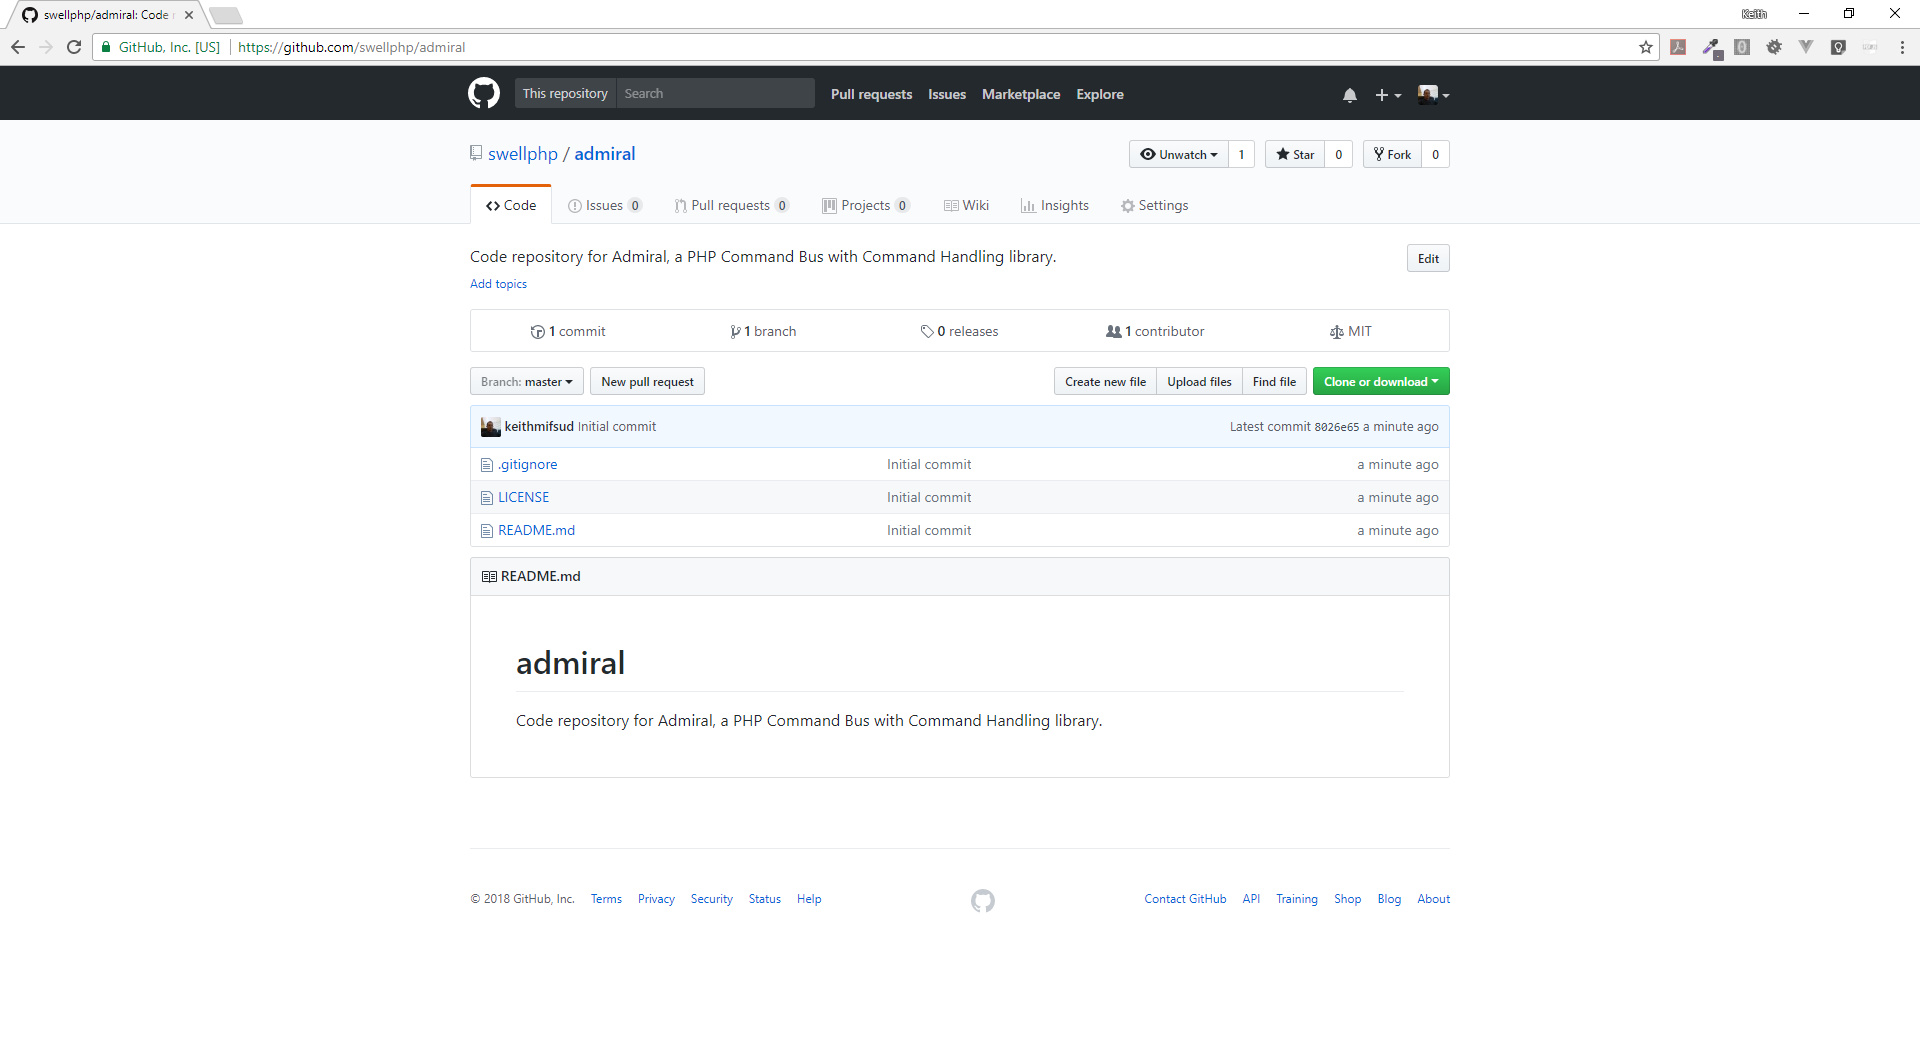Open the keithmifsud author link
This screenshot has height=1037, width=1920.
[539, 426]
